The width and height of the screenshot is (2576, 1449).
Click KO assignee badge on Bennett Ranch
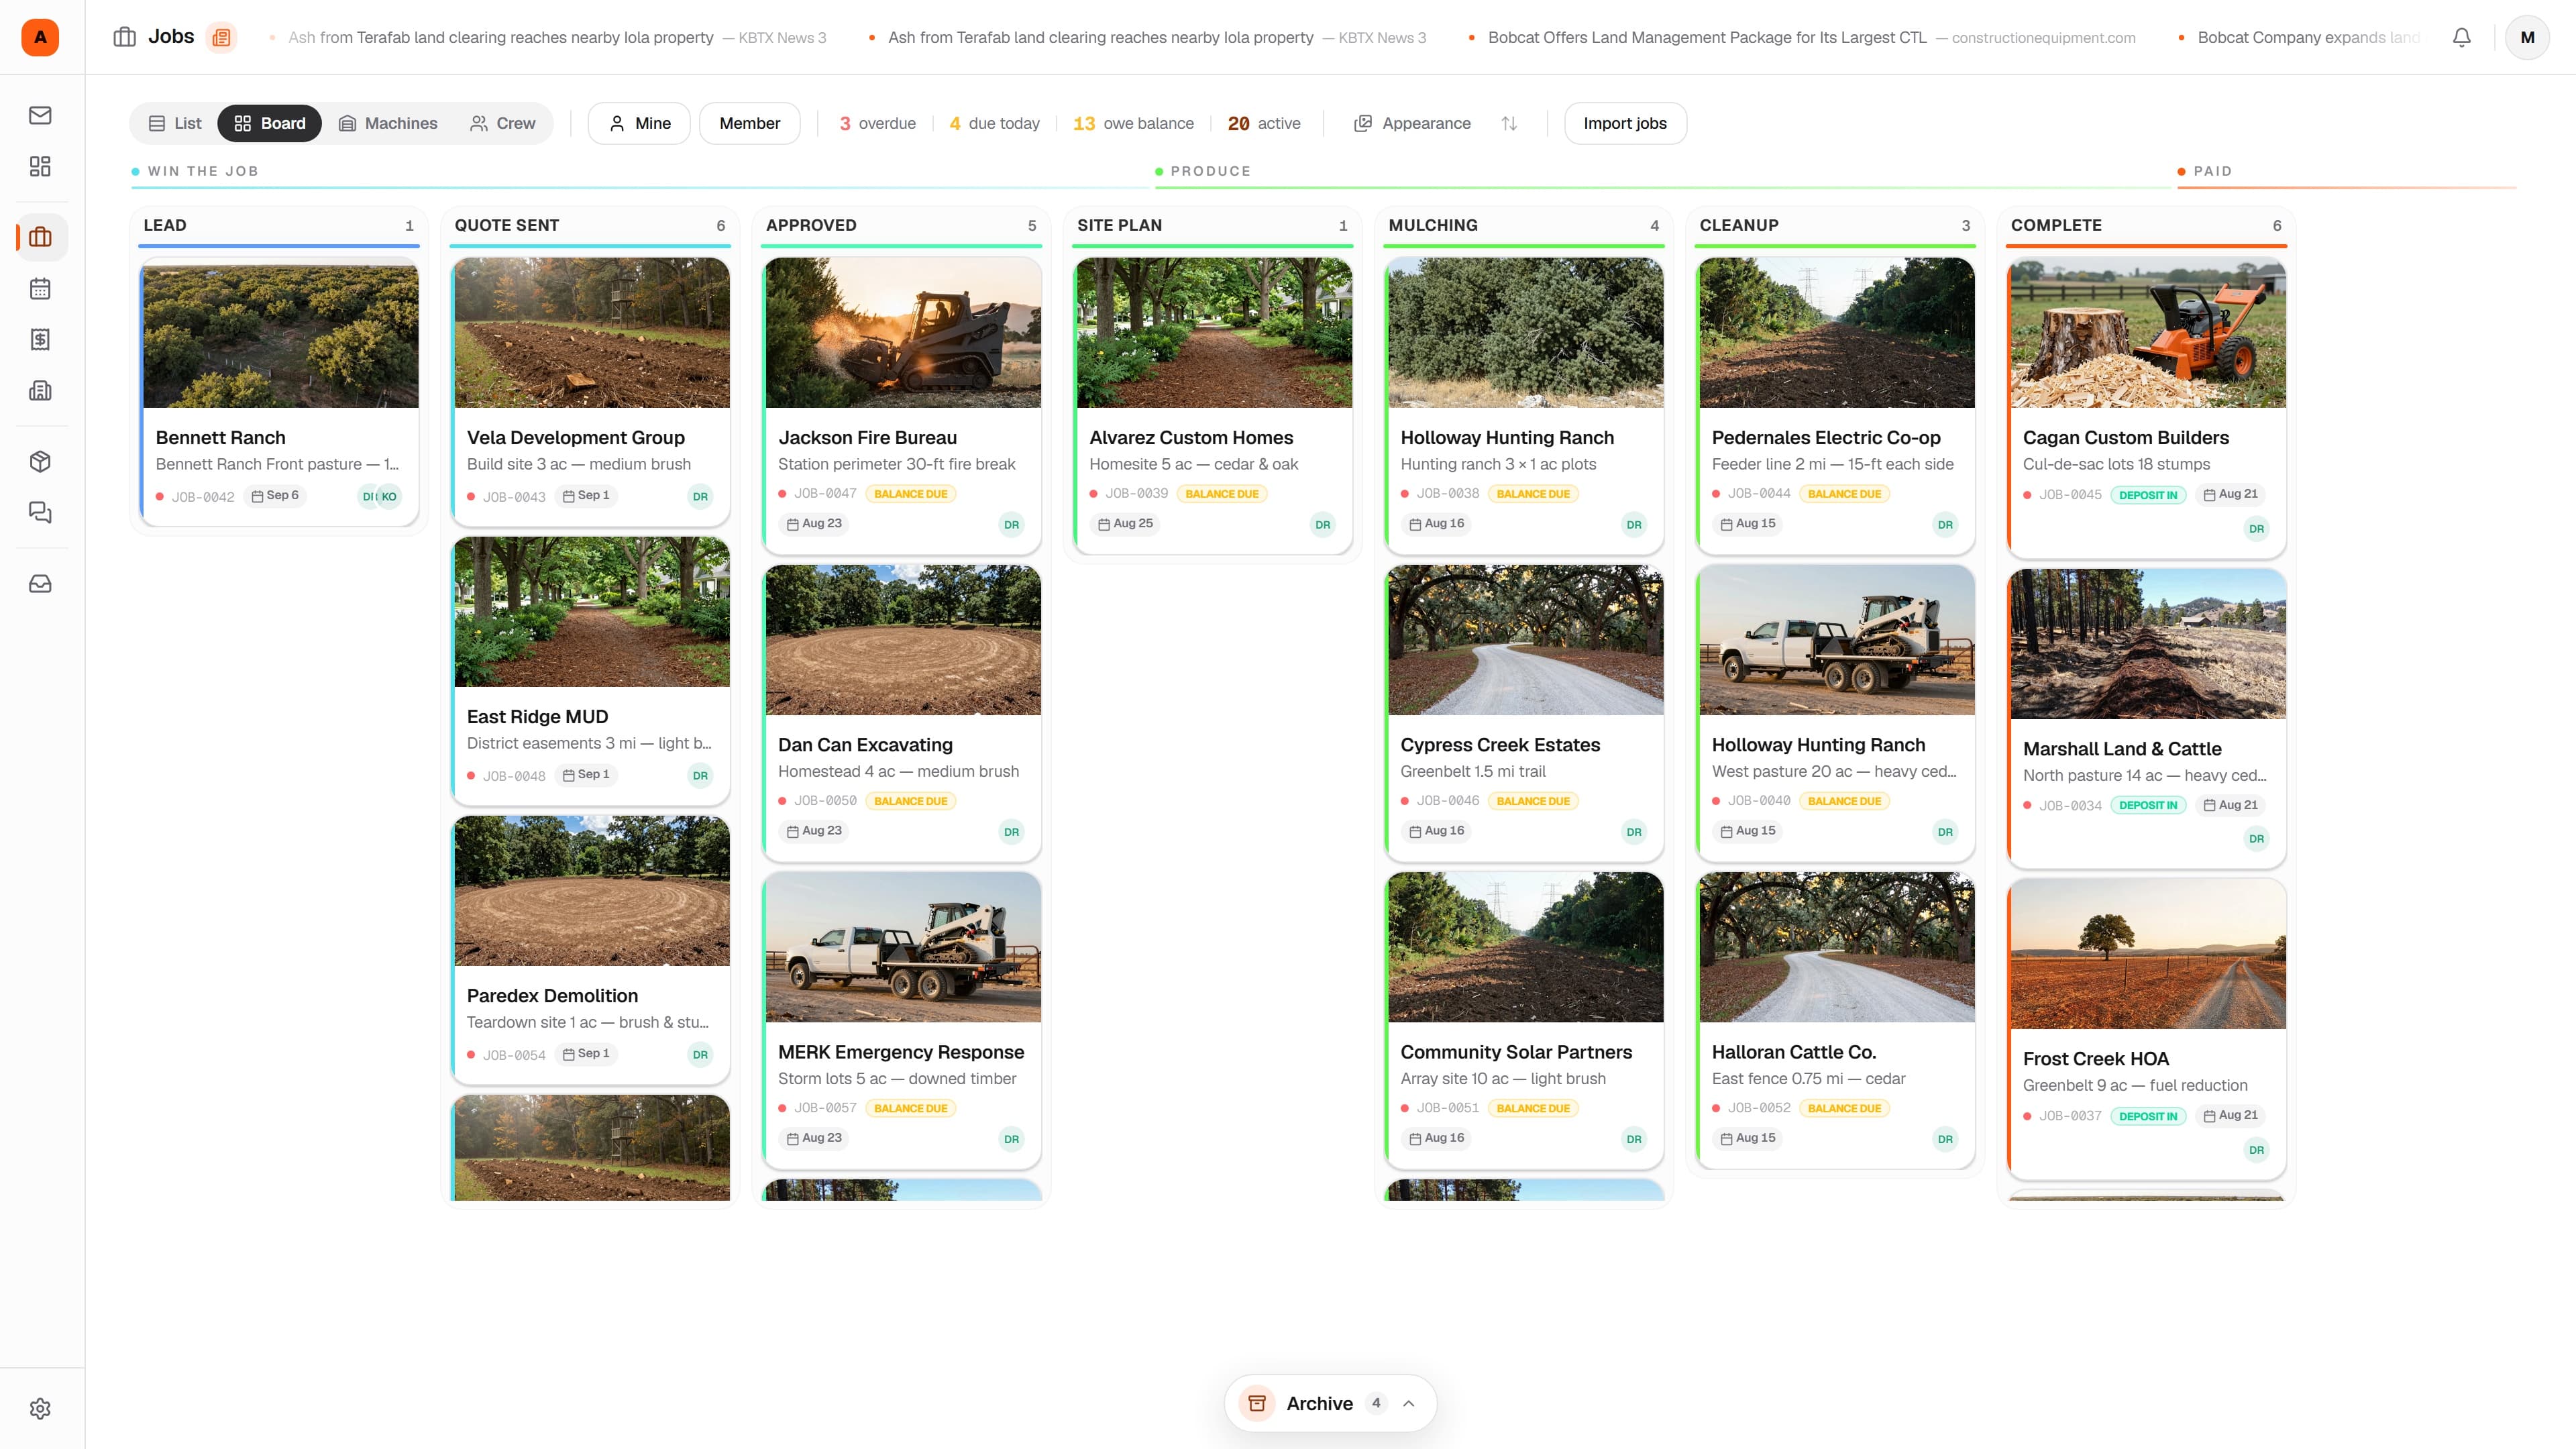389,496
